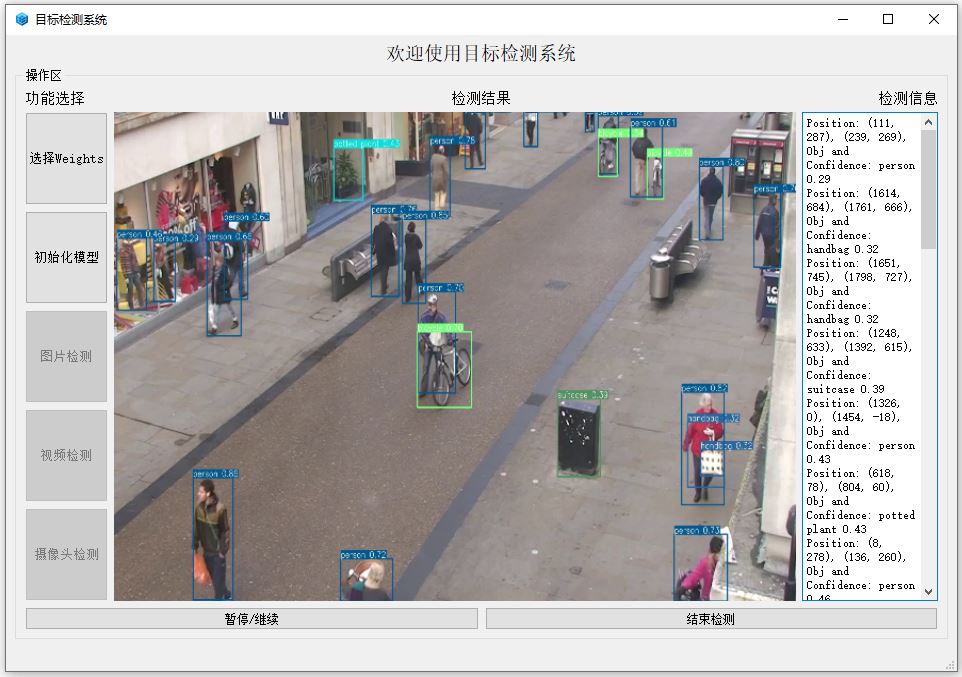Click the 欢迎使用目标检测系统 title text

click(x=481, y=53)
